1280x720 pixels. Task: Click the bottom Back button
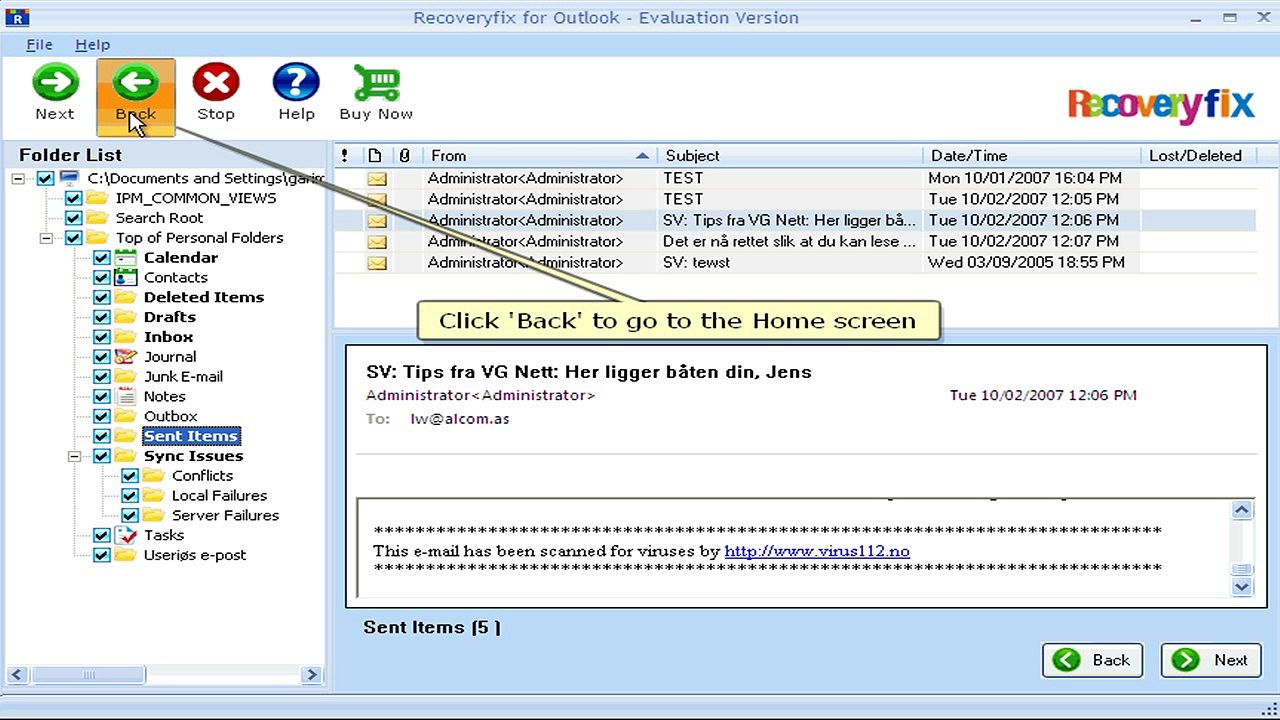[x=1093, y=660]
